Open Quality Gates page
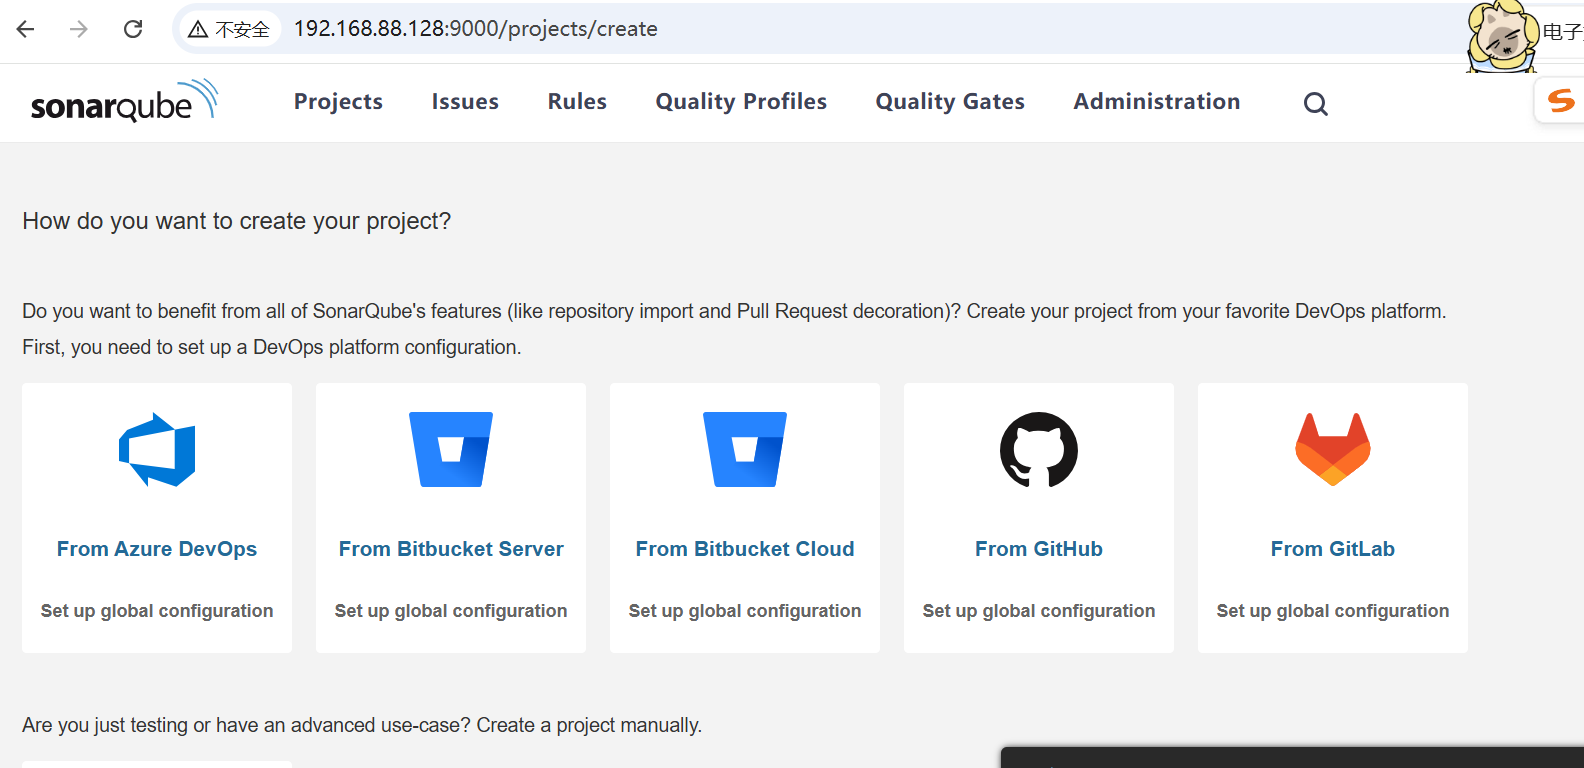The width and height of the screenshot is (1584, 768). click(950, 102)
